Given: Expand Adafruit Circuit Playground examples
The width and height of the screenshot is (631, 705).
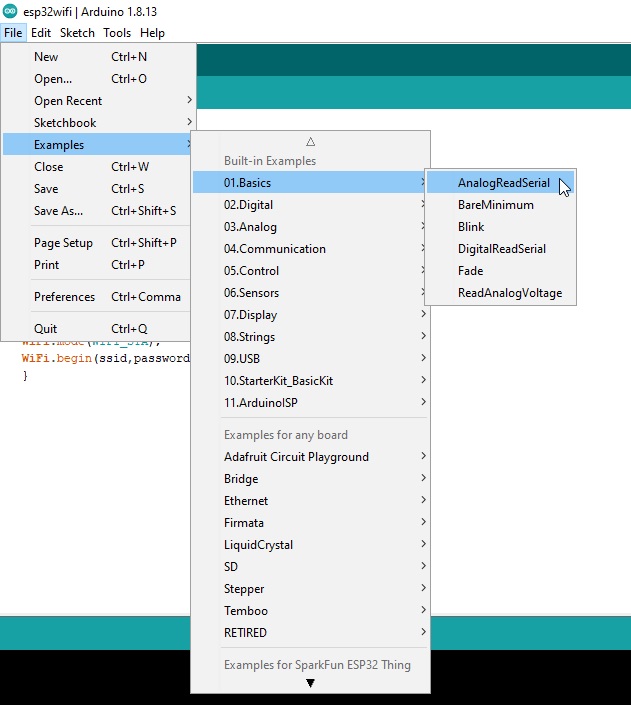Looking at the screenshot, I should 310,457.
